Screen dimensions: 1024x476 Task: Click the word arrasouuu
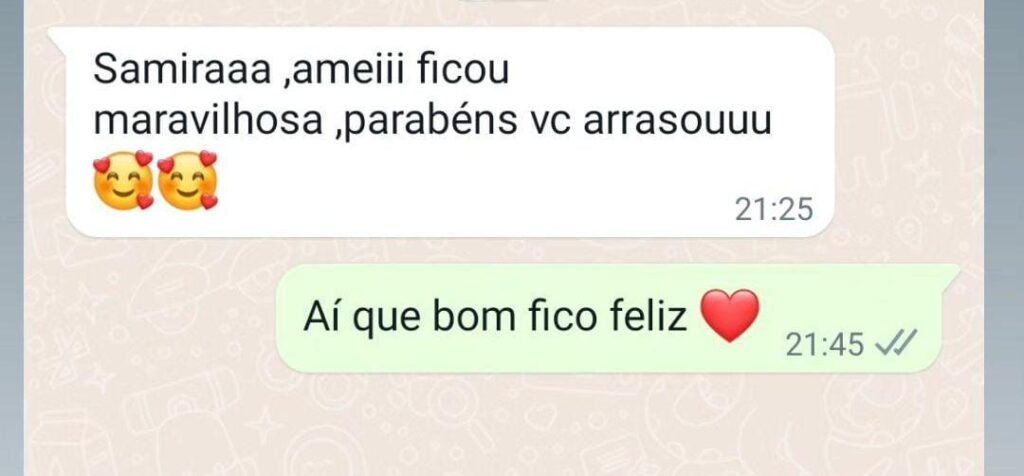[677, 124]
